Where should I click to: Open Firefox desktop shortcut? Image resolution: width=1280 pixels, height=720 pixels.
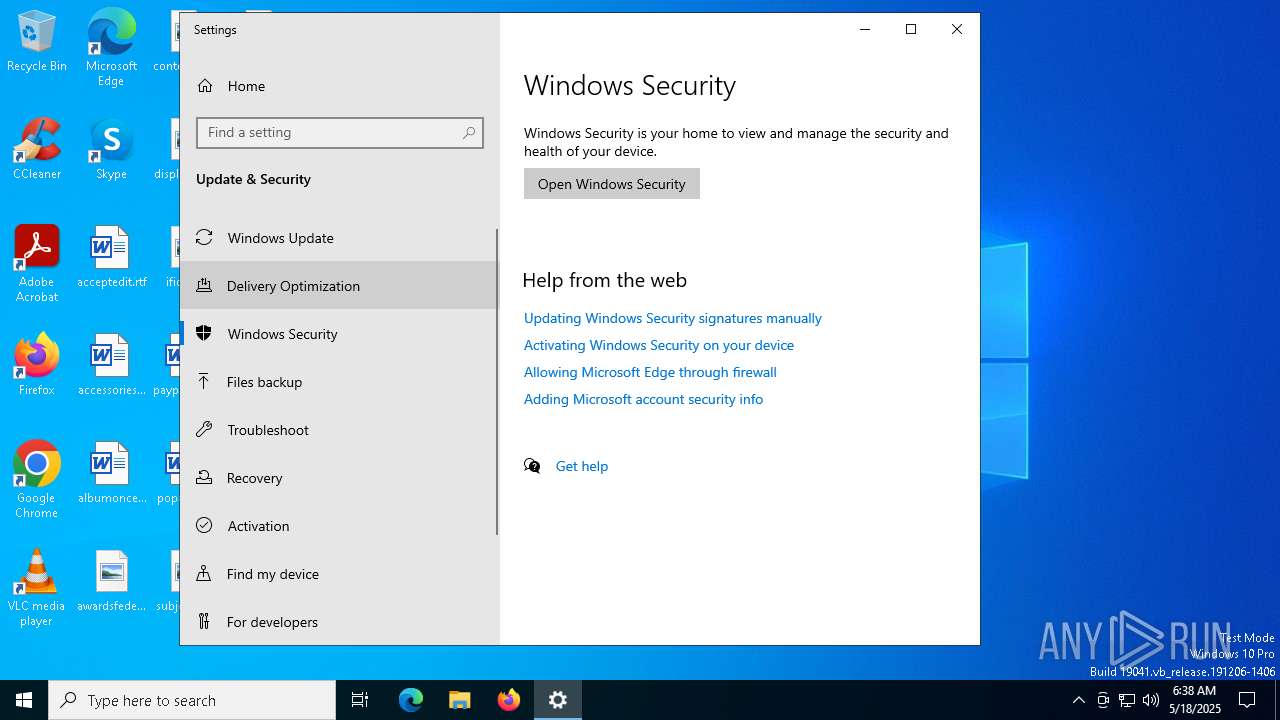point(37,365)
